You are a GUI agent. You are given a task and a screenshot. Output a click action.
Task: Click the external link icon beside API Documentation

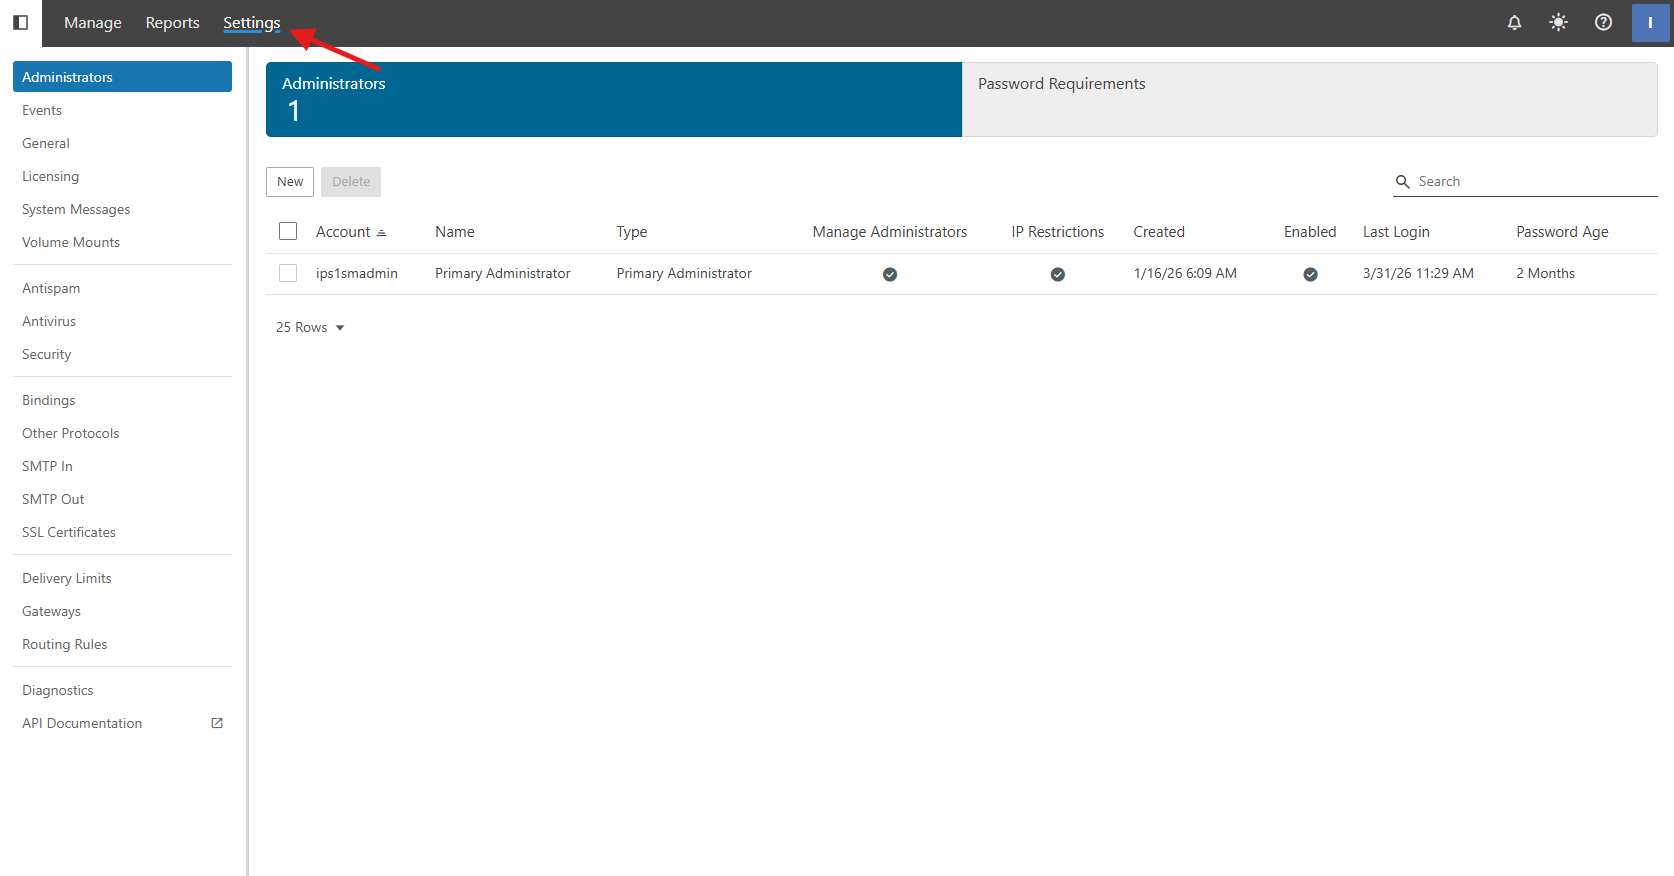click(x=217, y=723)
